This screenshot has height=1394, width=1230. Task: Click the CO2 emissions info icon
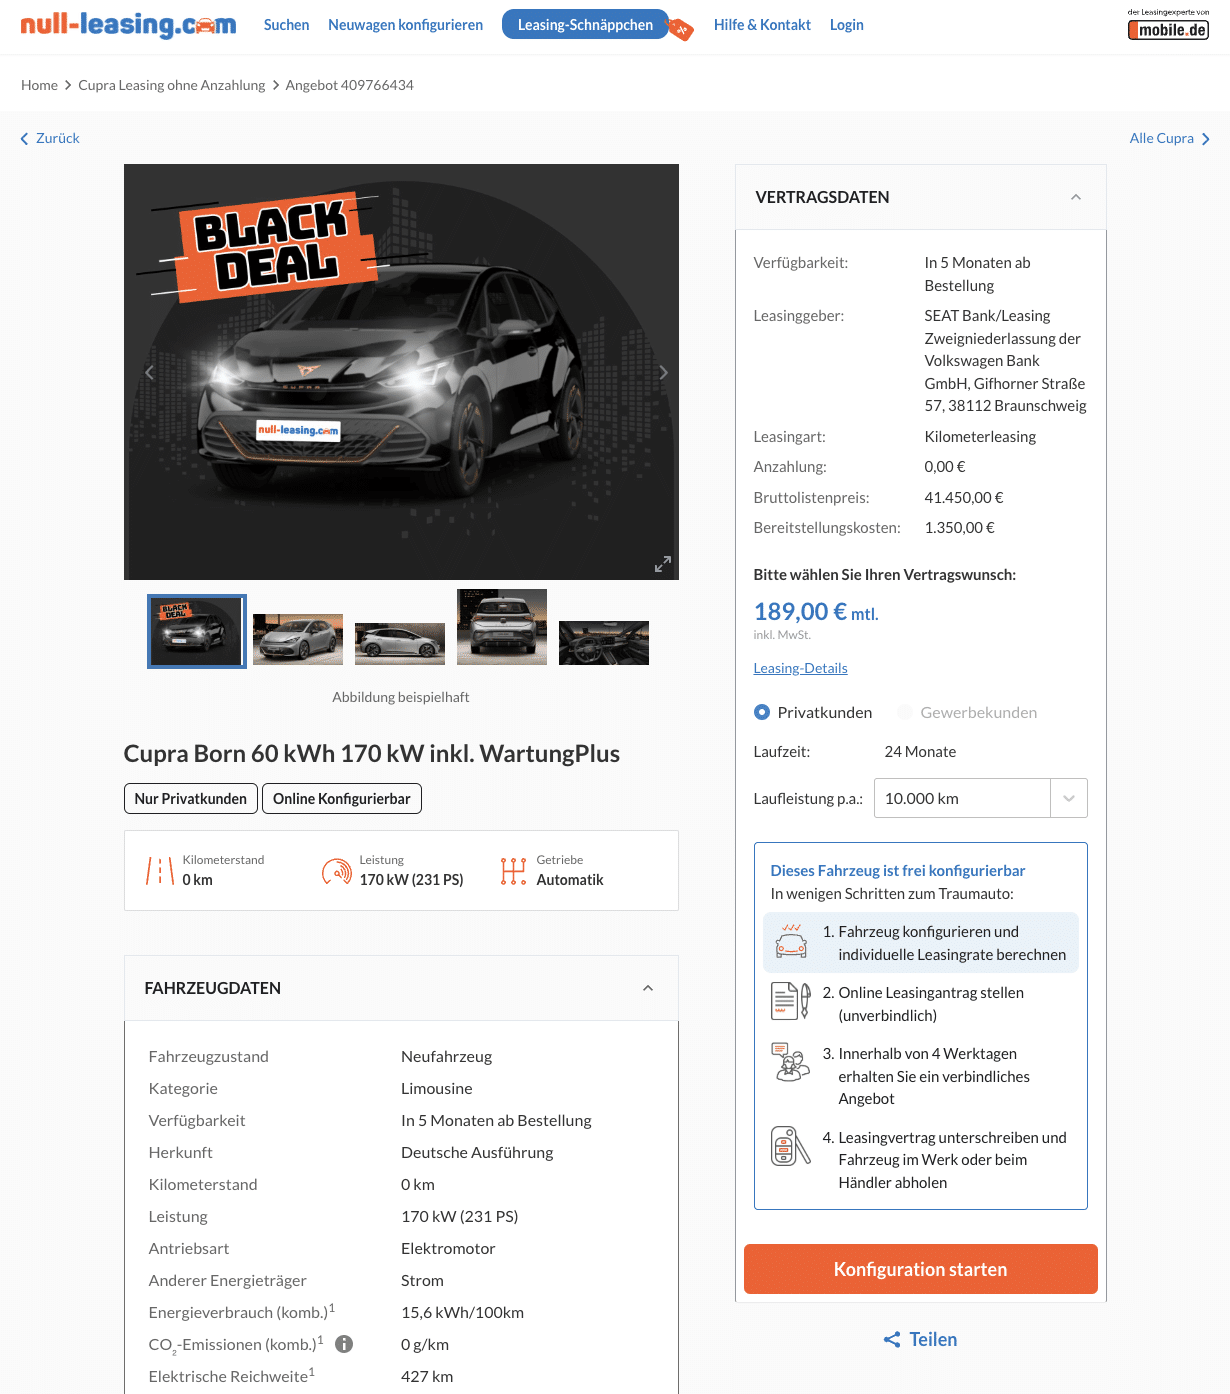pos(344,1344)
